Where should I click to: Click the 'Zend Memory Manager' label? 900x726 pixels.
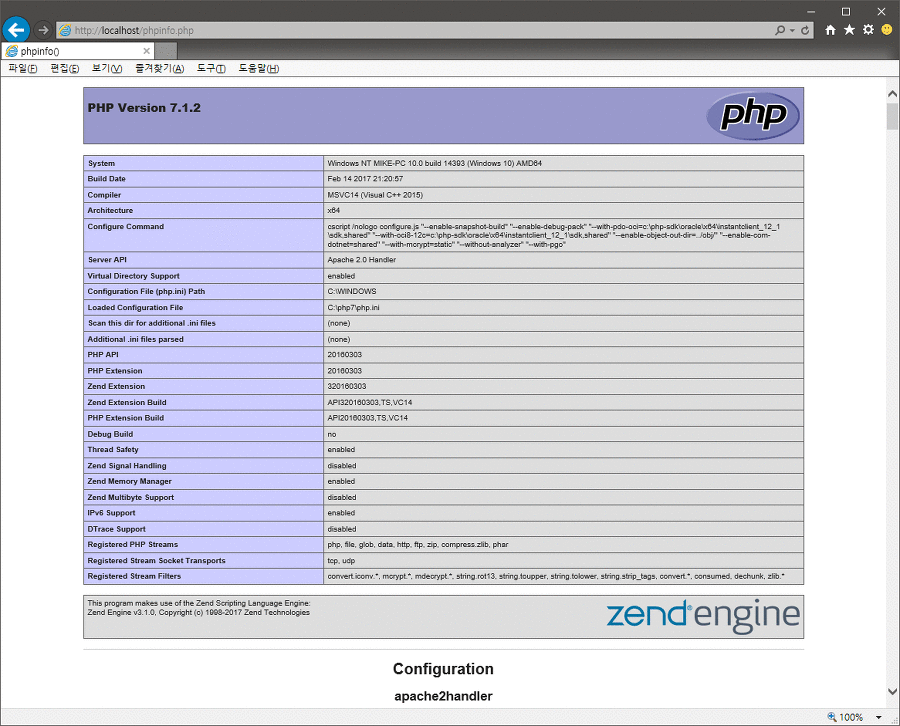click(x=129, y=482)
